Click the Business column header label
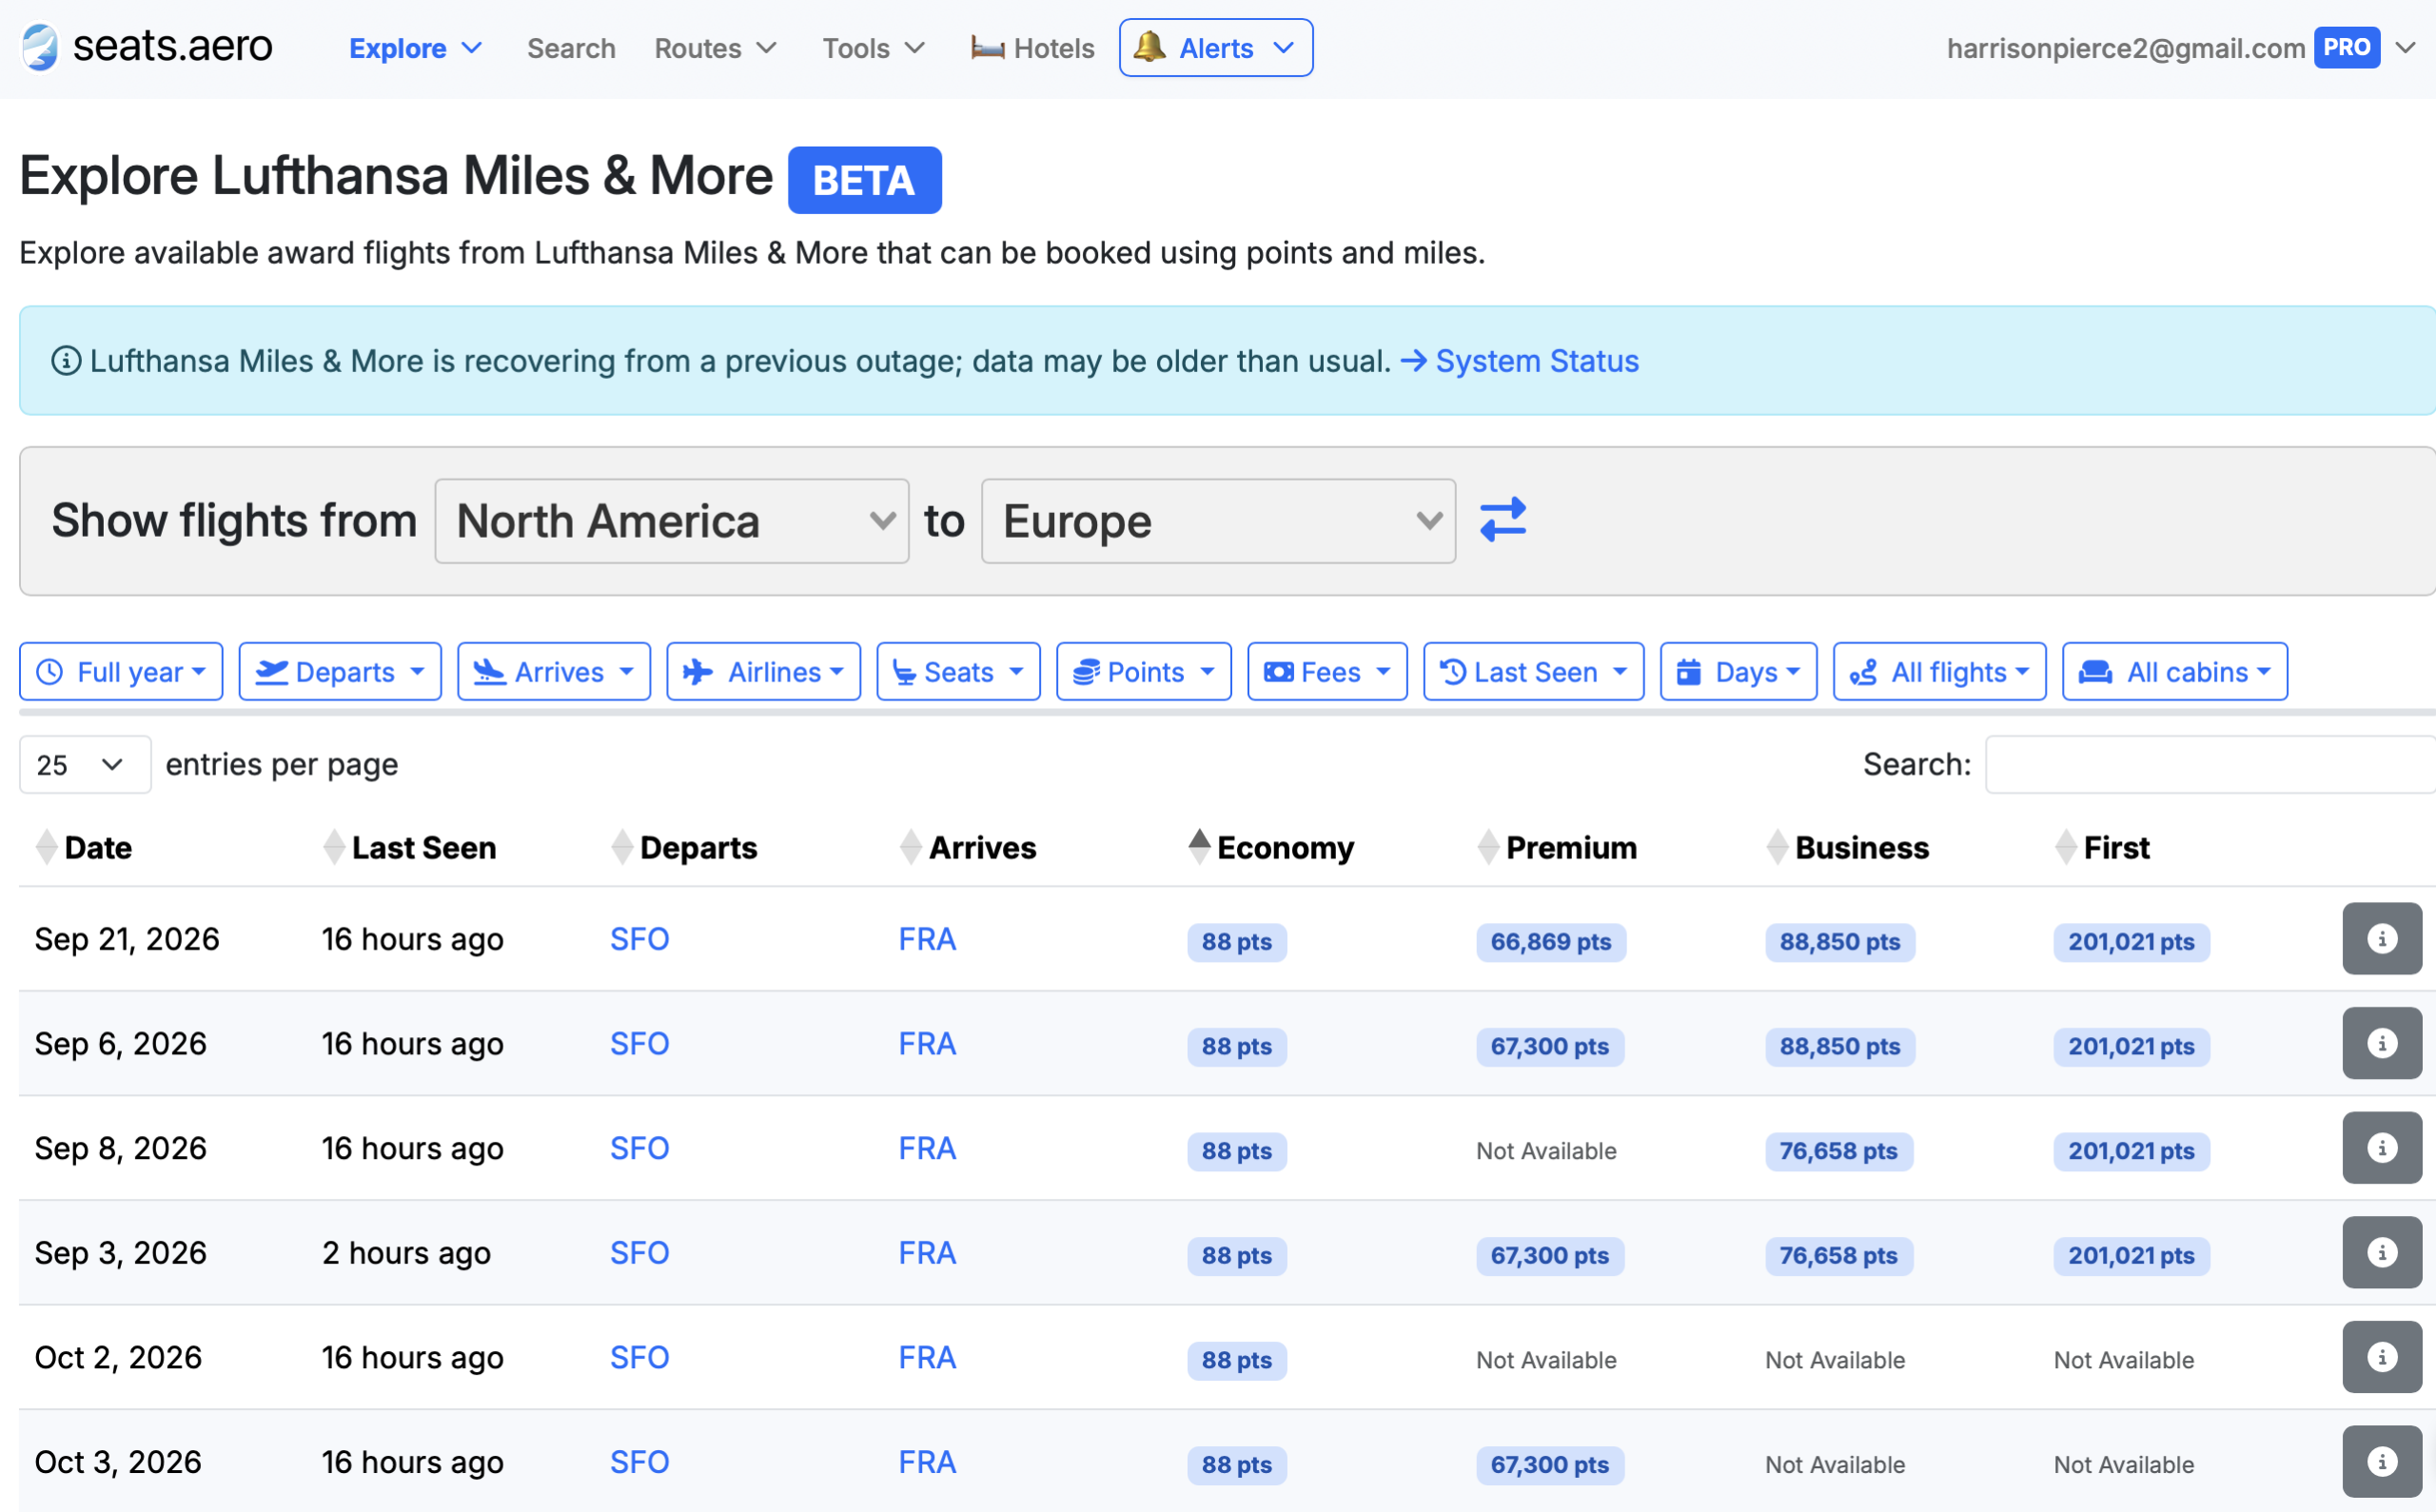This screenshot has width=2436, height=1512. pos(1862,848)
